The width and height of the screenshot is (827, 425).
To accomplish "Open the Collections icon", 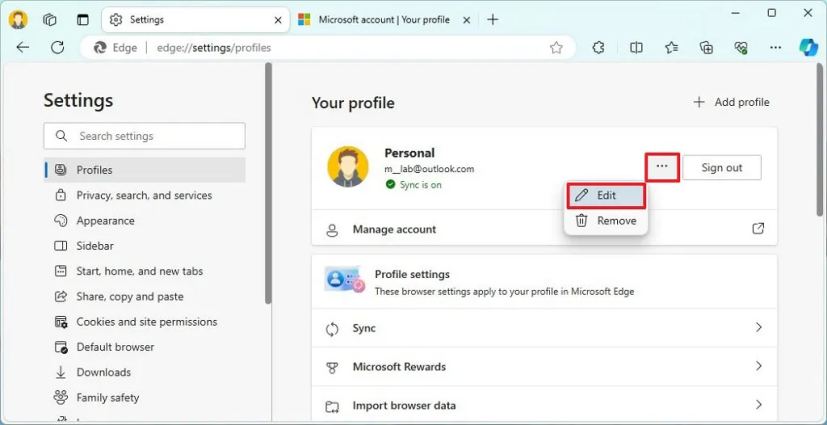I will [706, 48].
